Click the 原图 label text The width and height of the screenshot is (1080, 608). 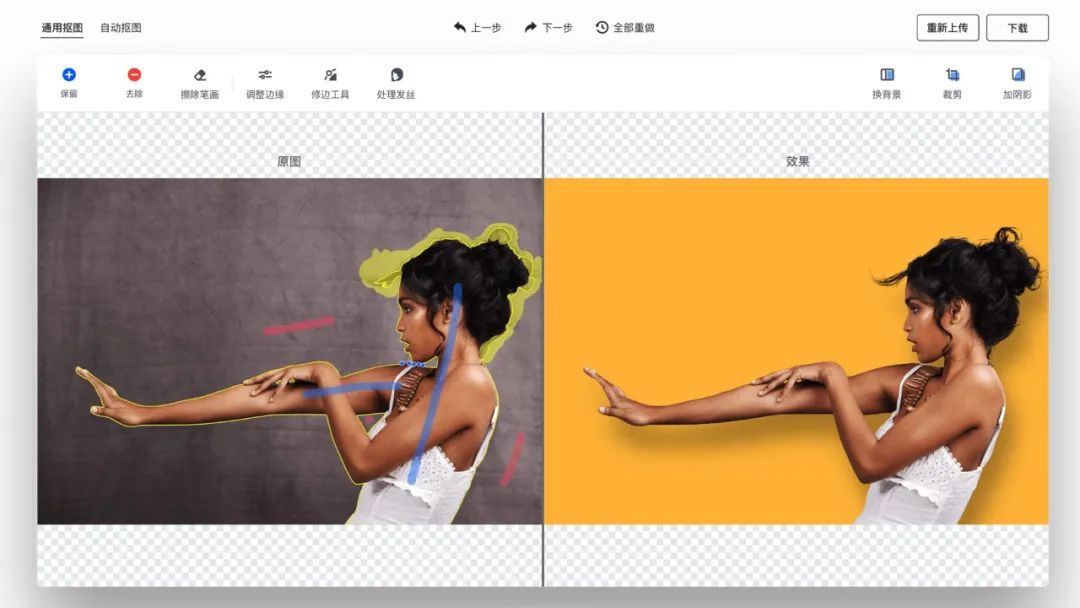[289, 161]
